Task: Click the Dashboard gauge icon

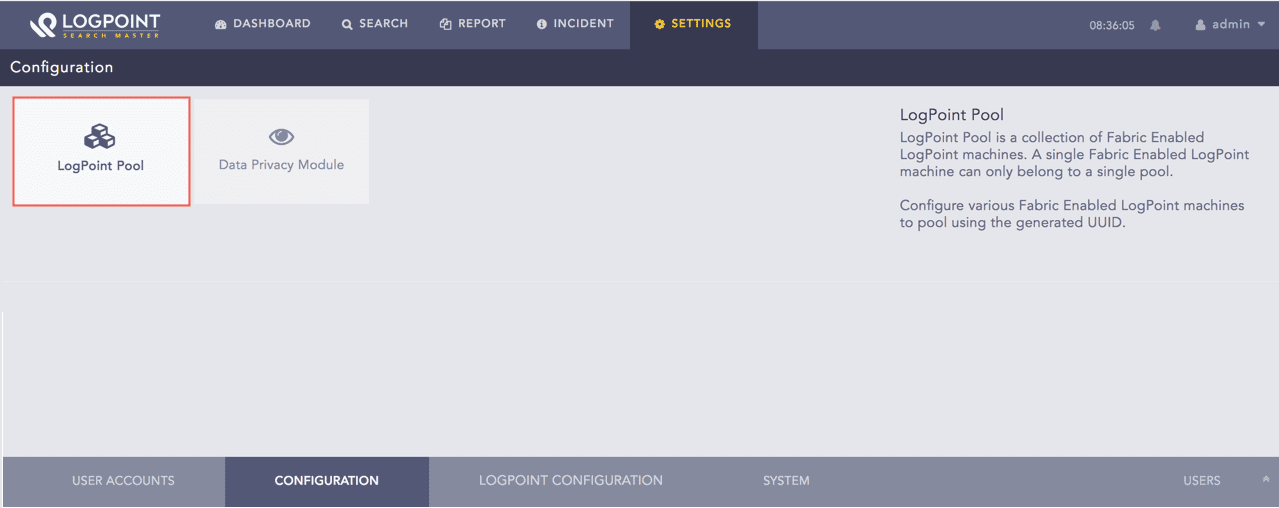Action: 221,24
